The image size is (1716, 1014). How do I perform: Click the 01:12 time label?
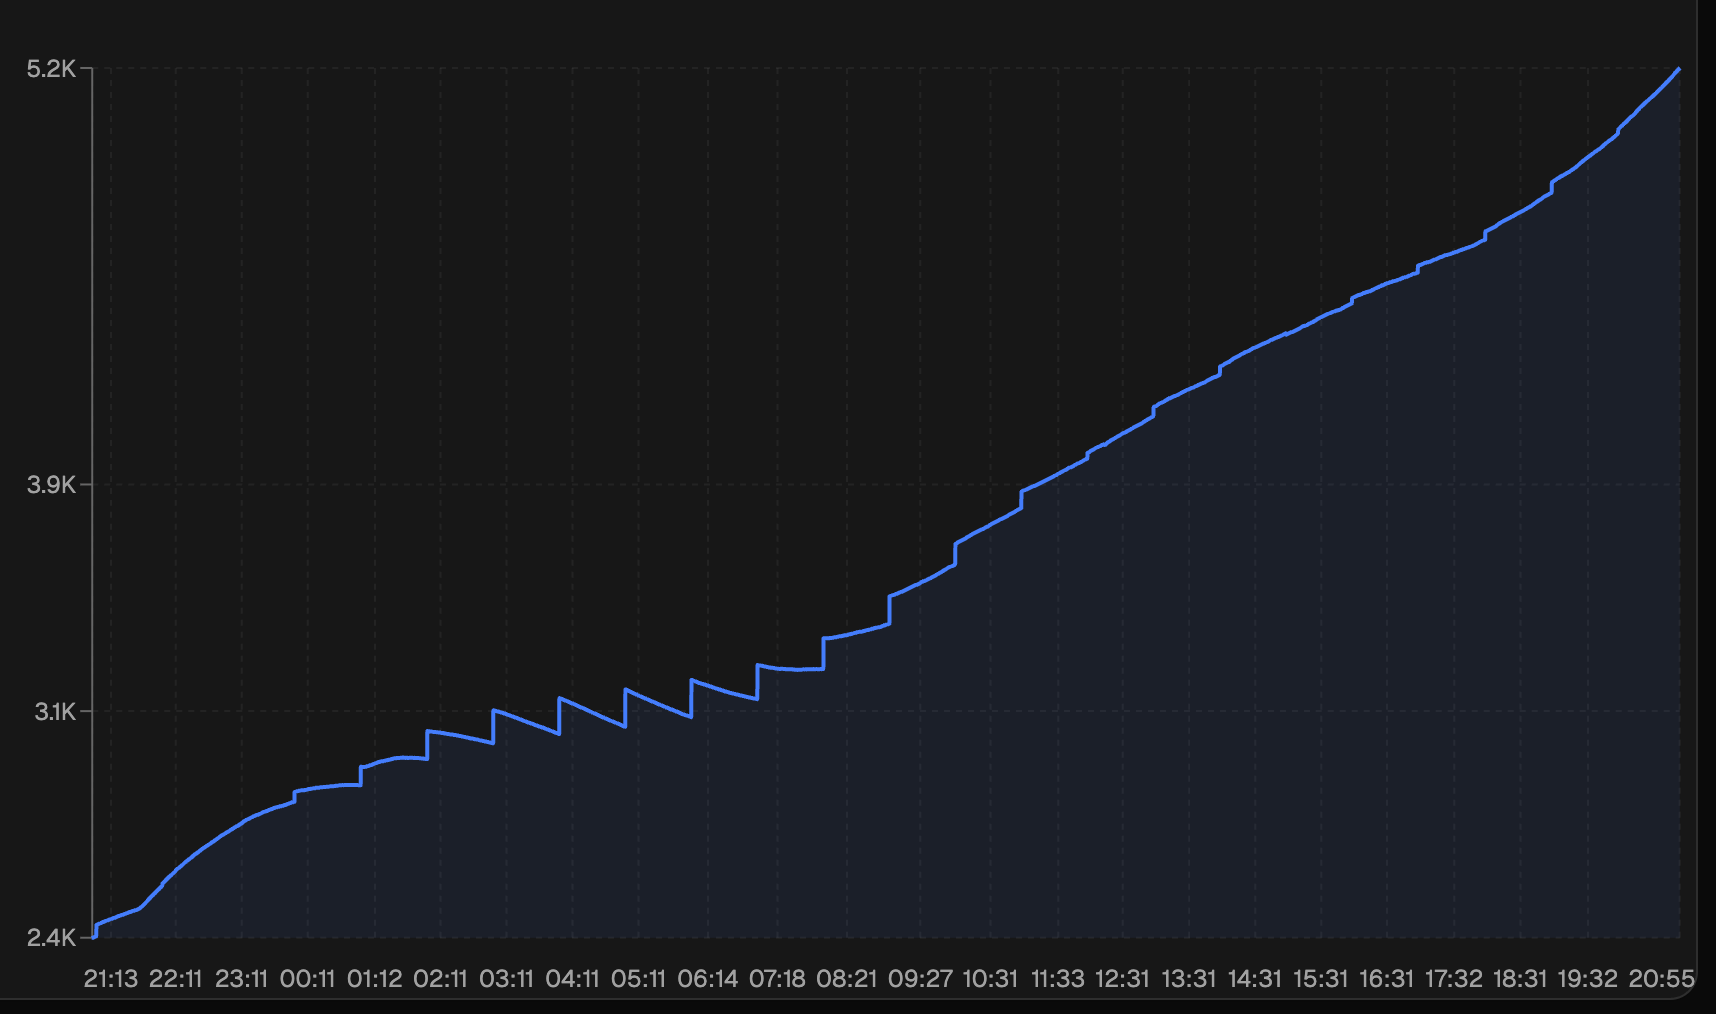click(x=375, y=979)
